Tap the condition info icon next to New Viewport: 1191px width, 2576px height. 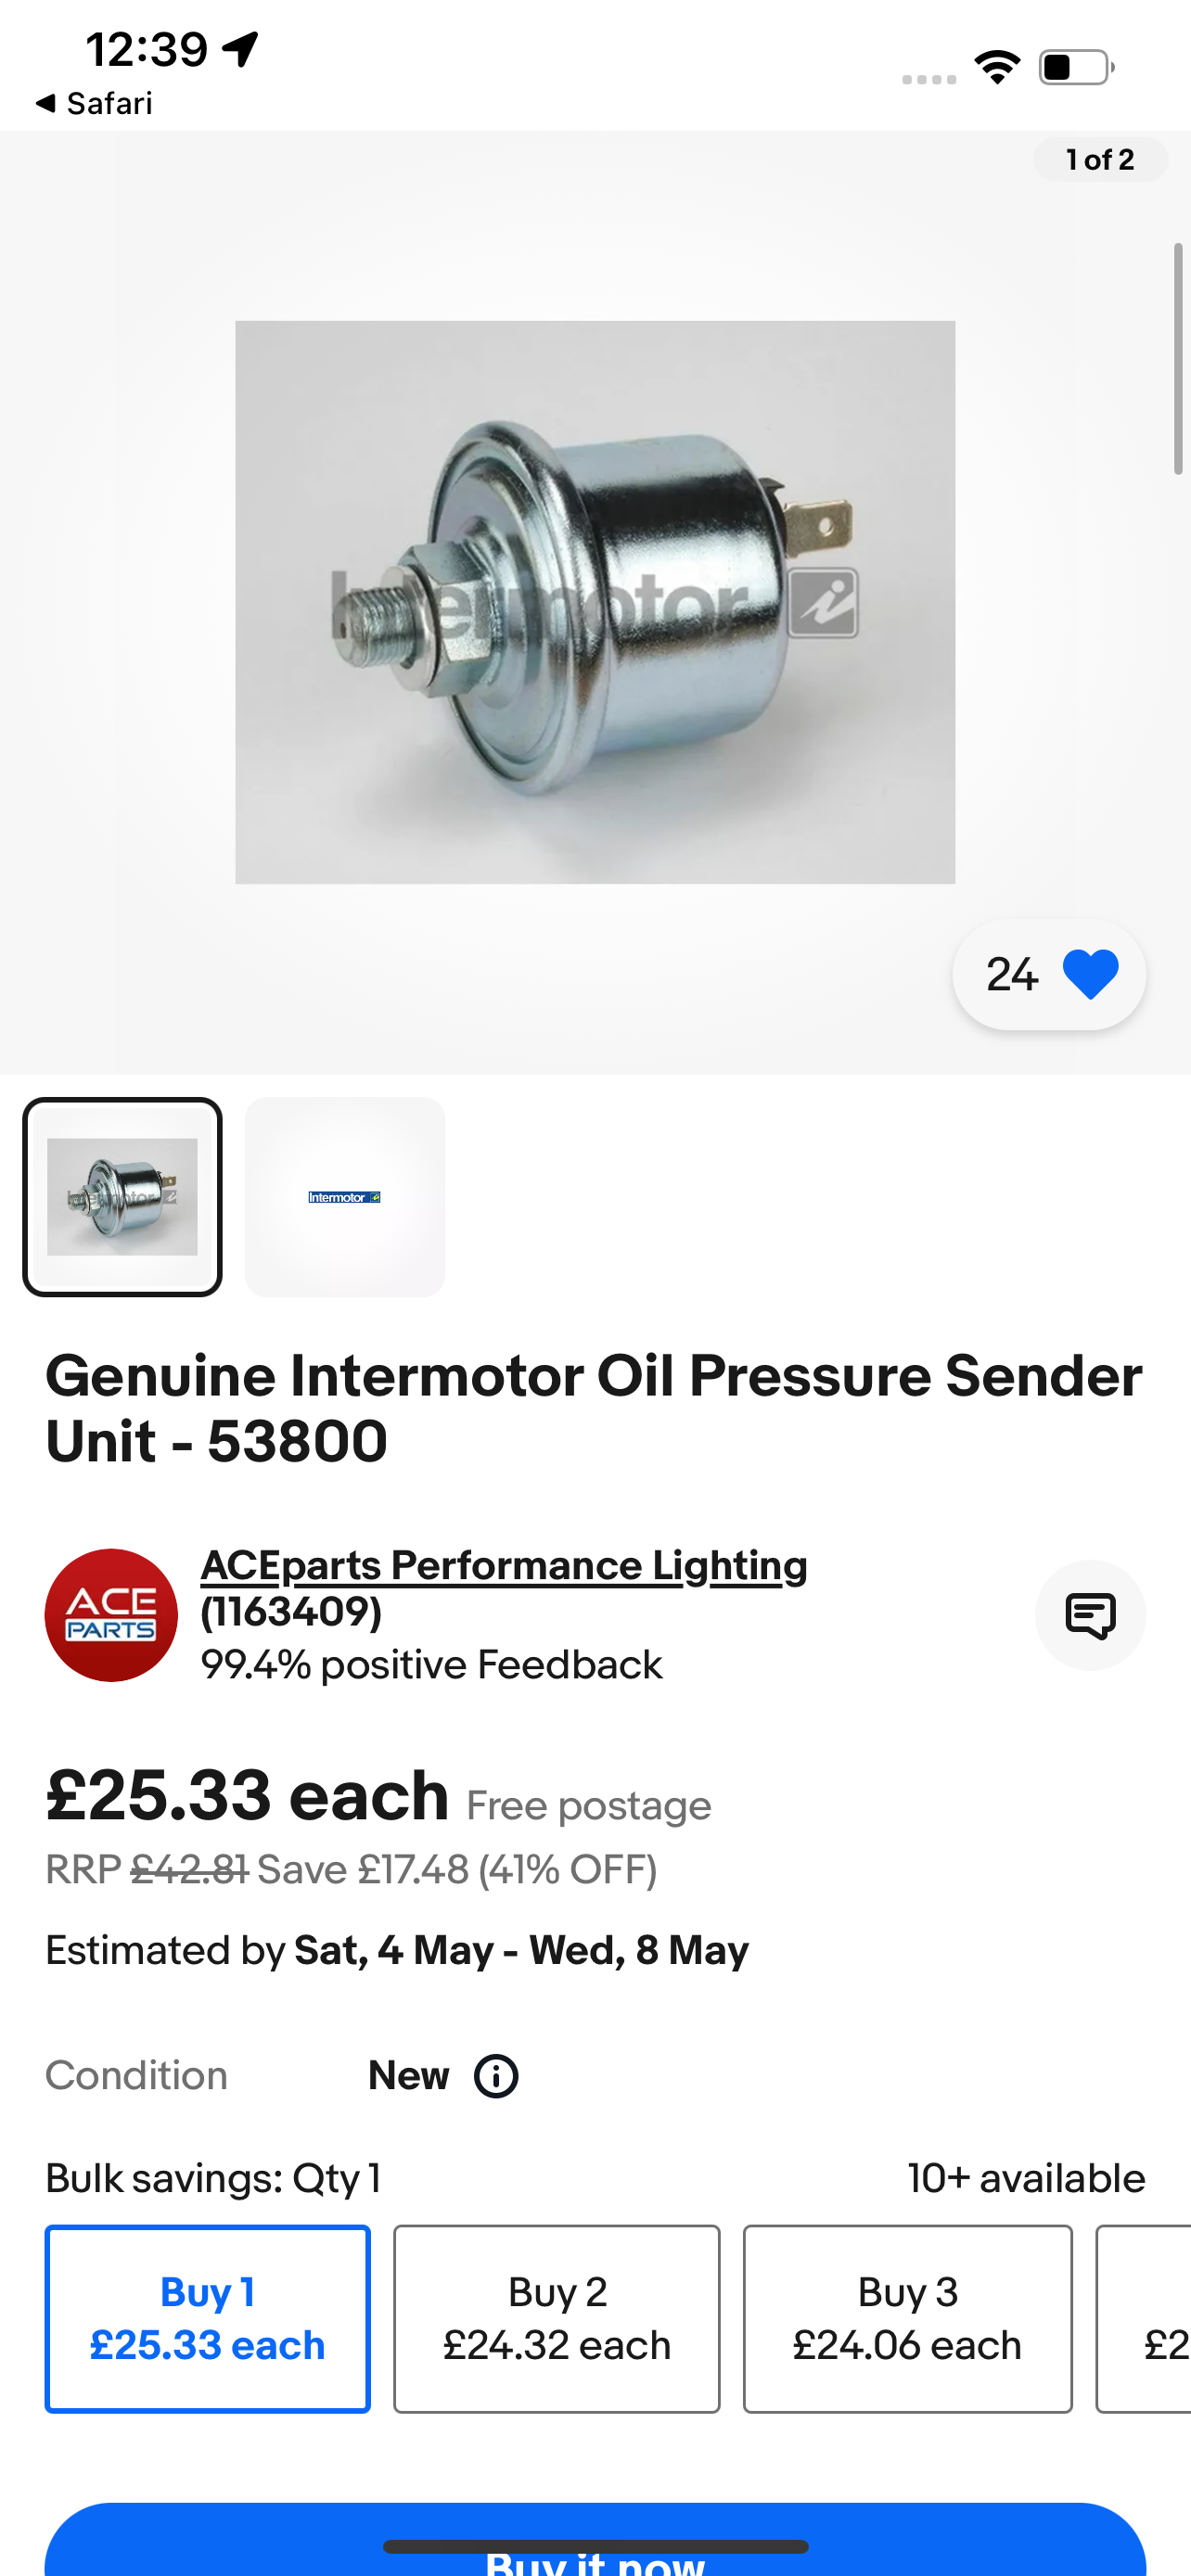496,2076
